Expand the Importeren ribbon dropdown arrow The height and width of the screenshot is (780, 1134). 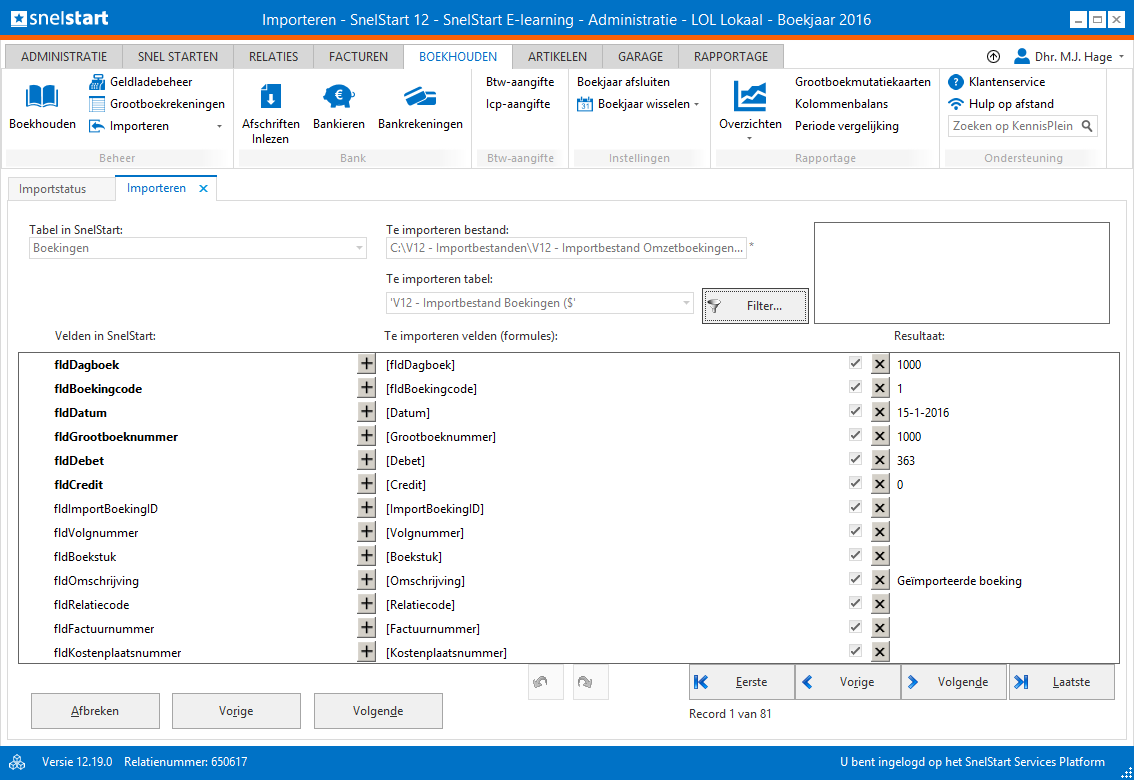point(219,127)
